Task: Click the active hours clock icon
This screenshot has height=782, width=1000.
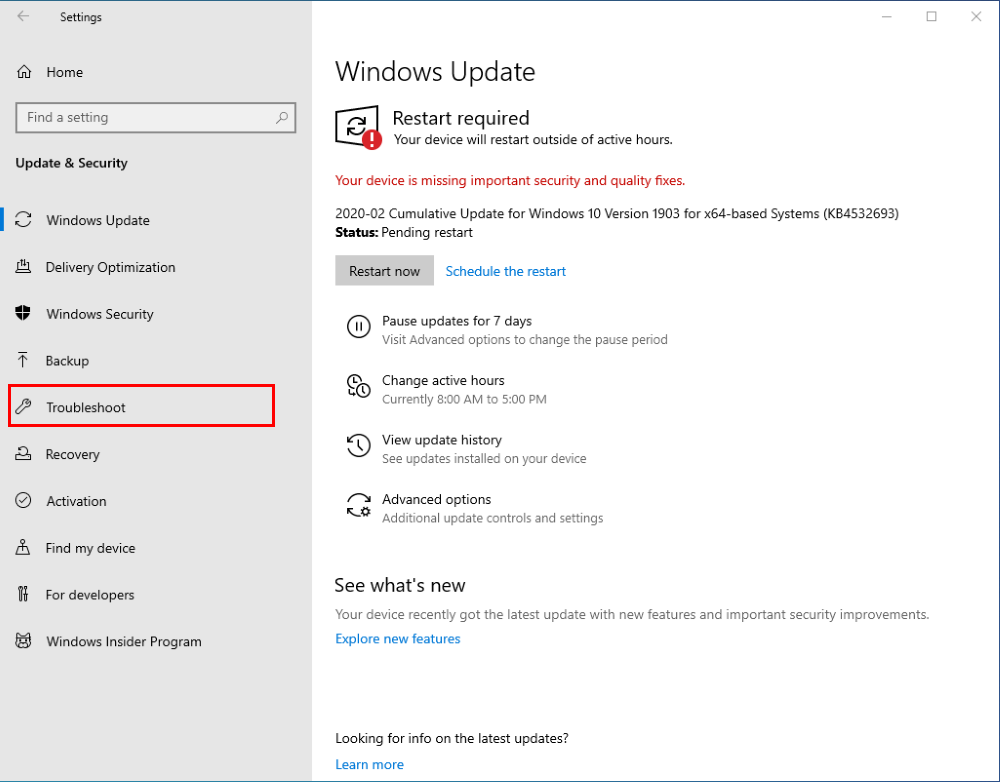Action: click(x=358, y=386)
